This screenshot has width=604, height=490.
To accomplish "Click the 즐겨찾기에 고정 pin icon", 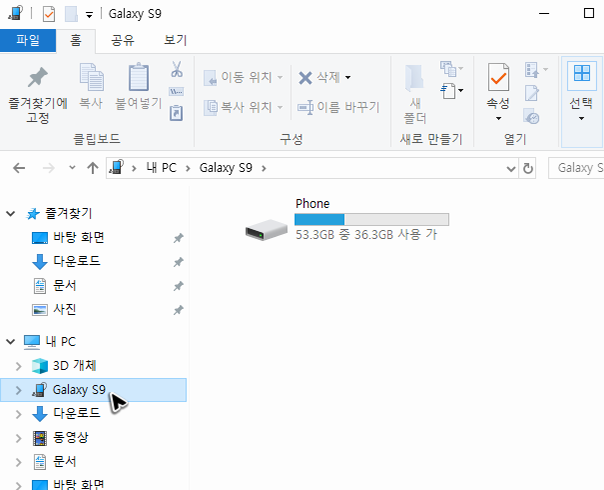I will 37,77.
